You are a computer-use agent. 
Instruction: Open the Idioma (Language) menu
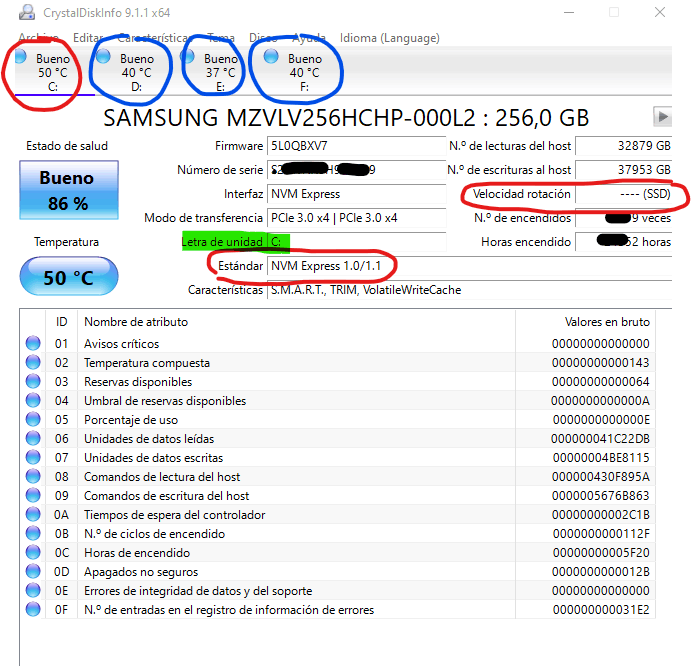point(390,38)
